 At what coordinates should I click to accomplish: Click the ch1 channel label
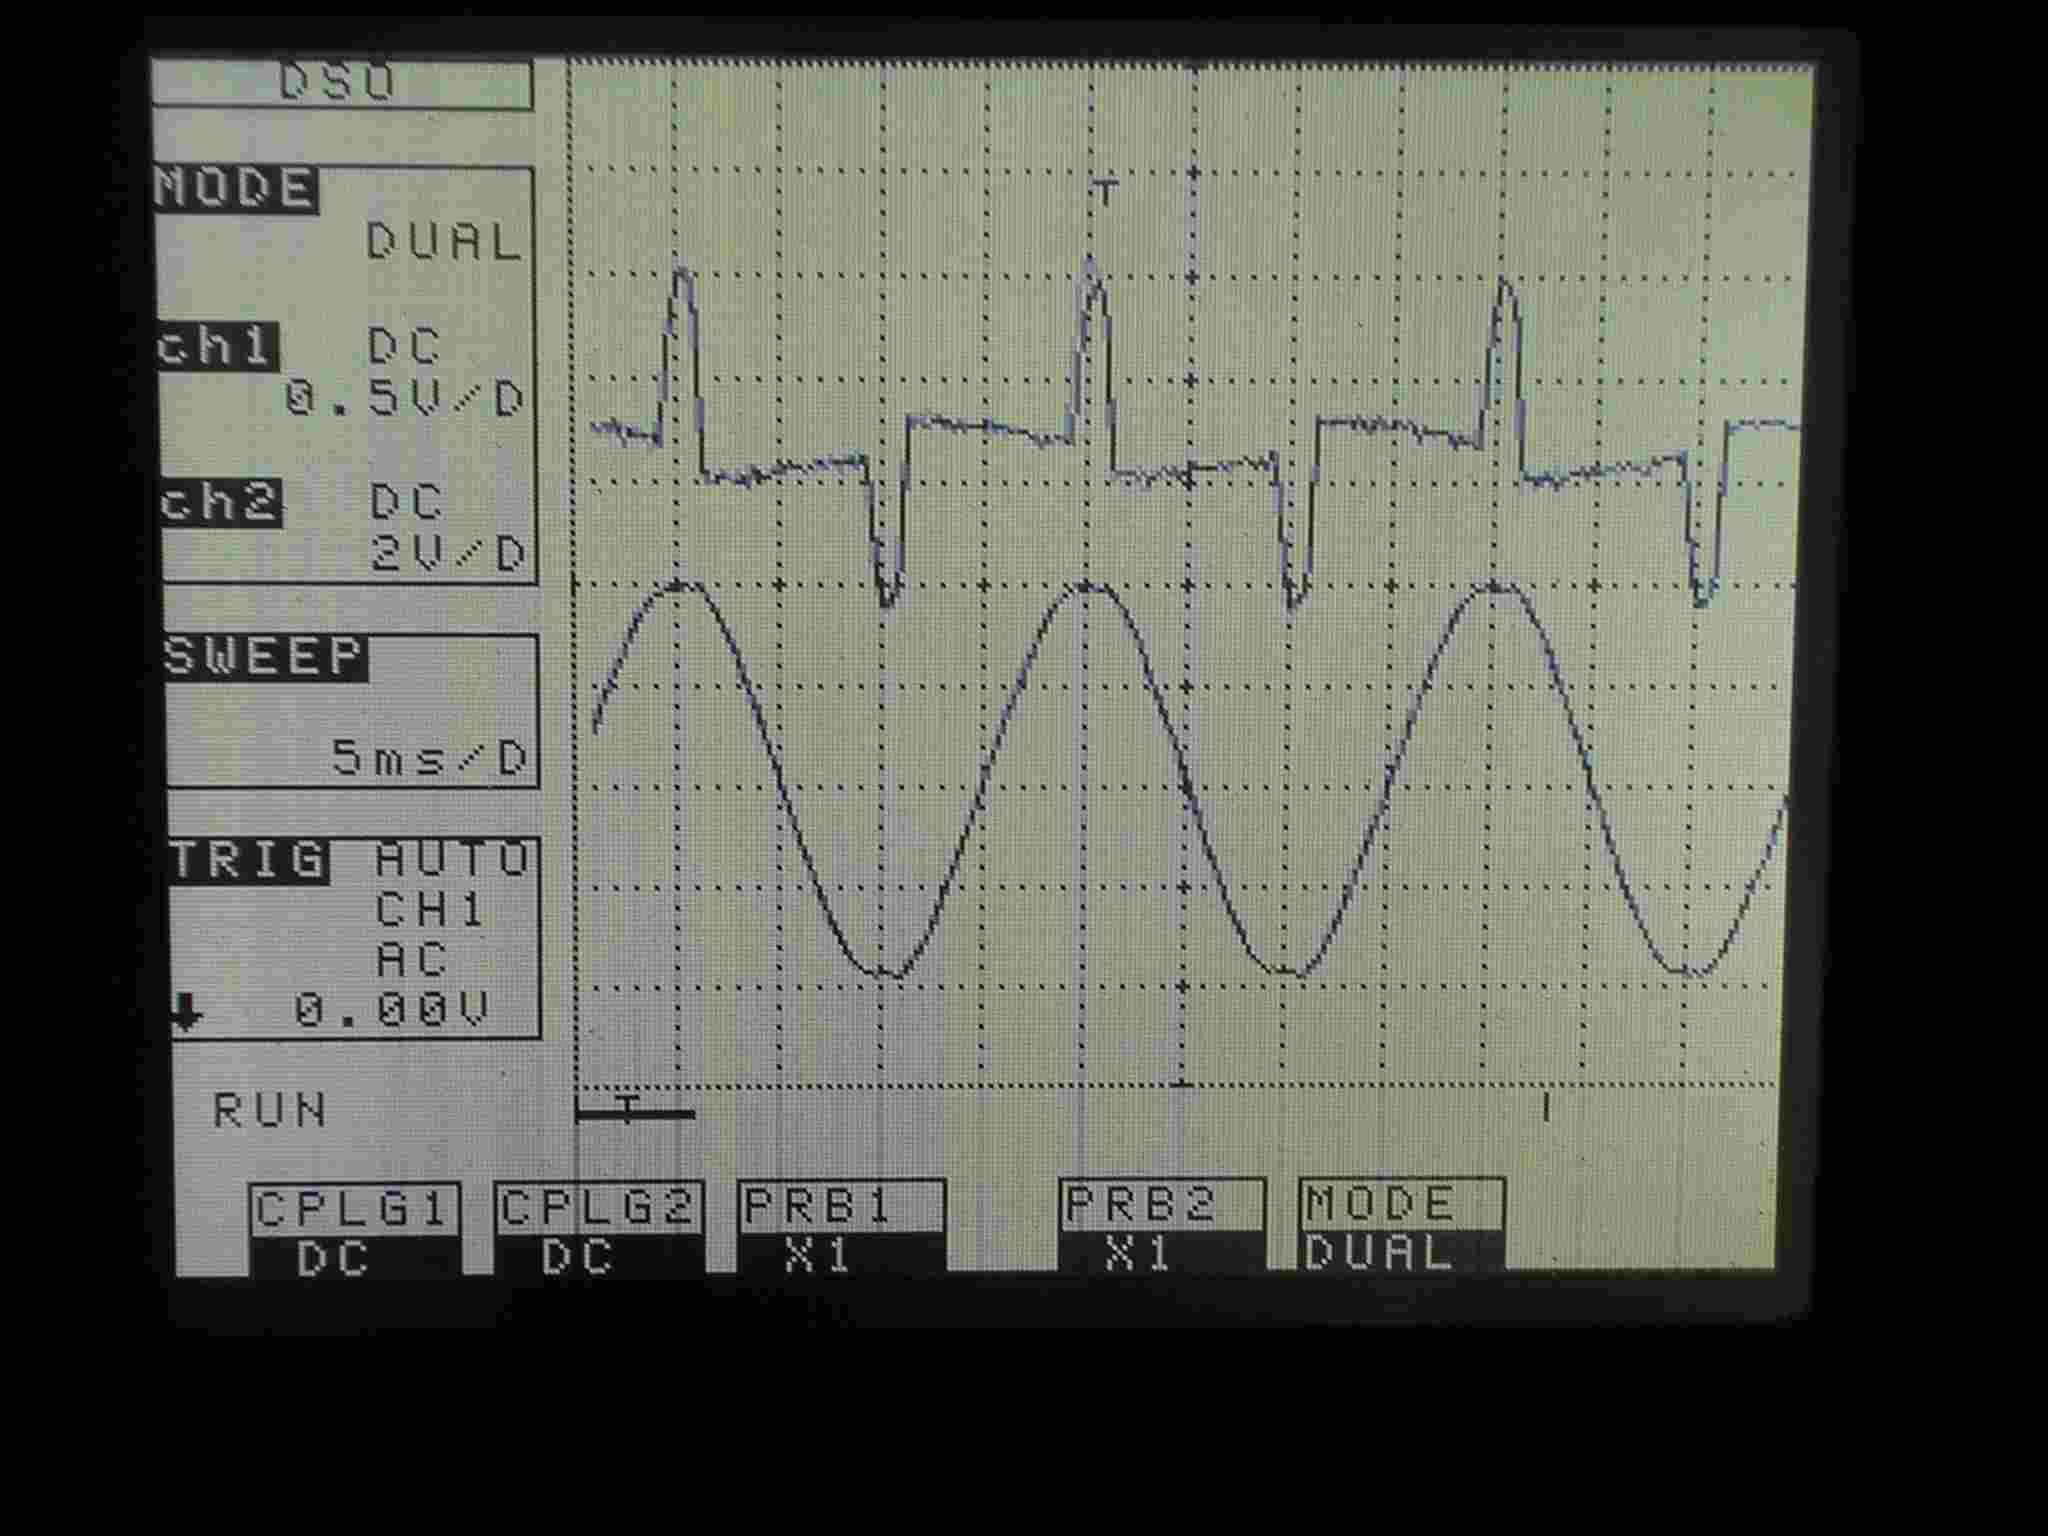(x=217, y=347)
